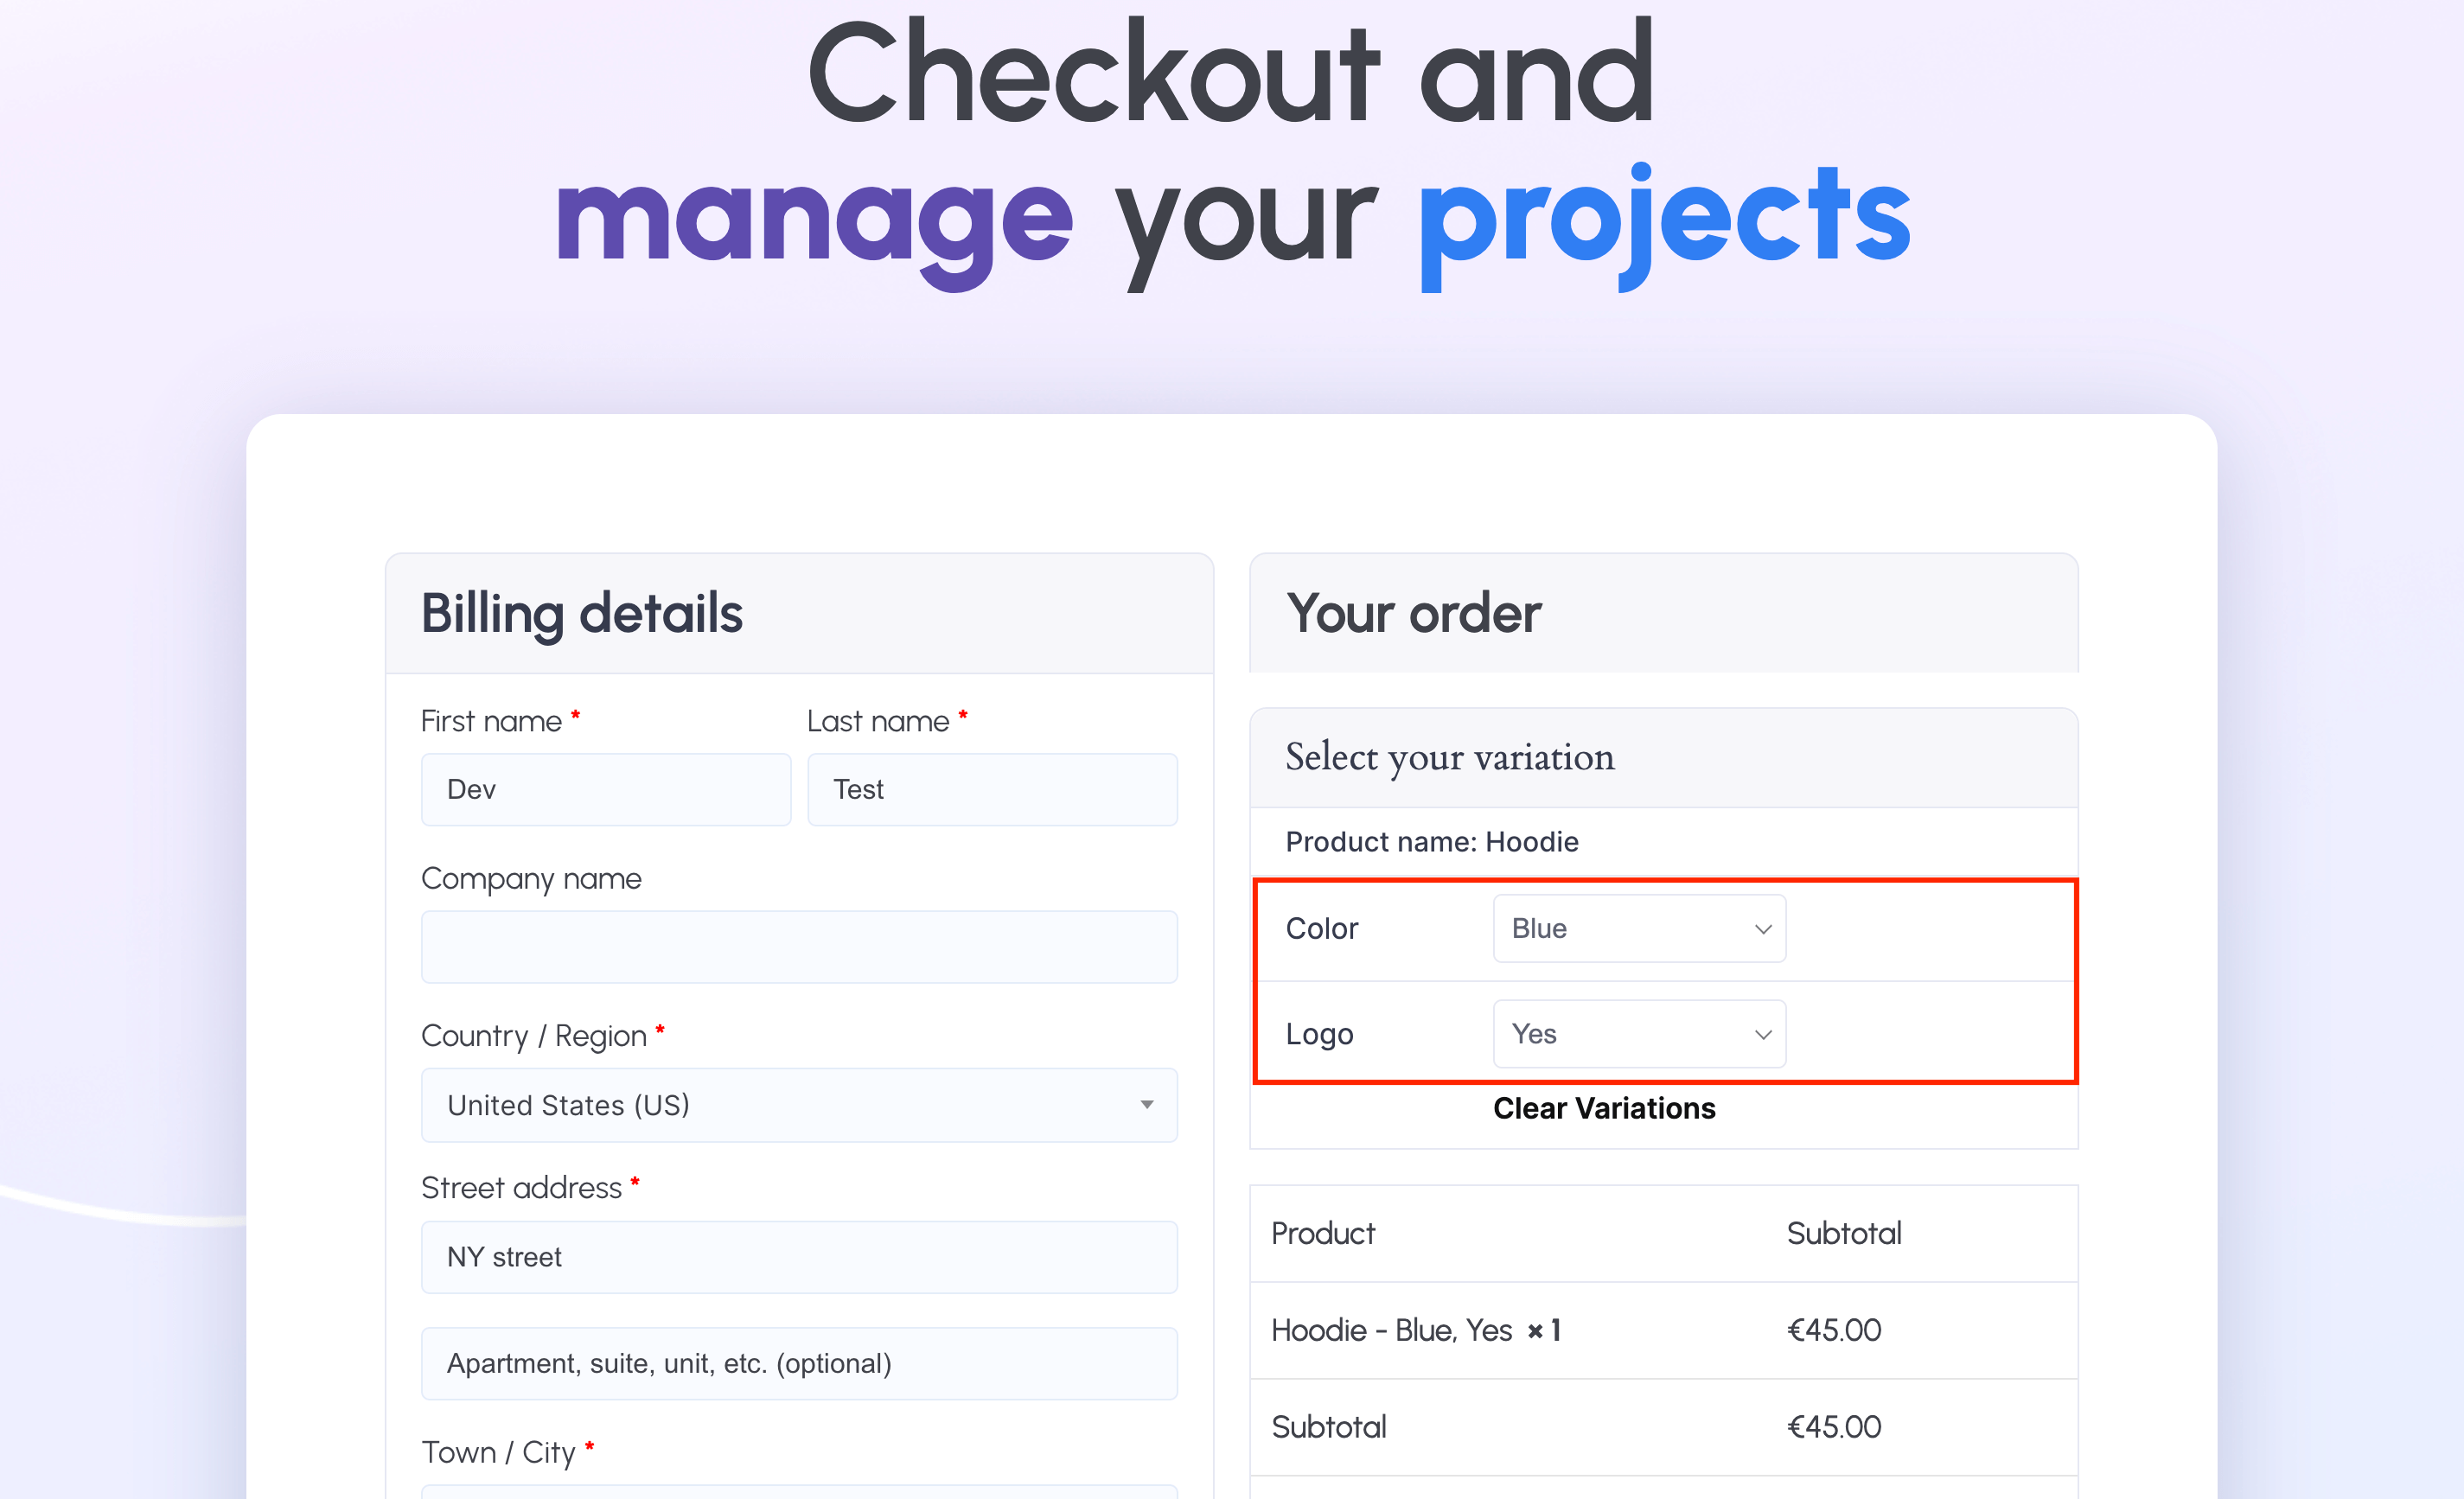Screen dimensions: 2464x1499
Task: Click the Logo Yes option dropdown
Action: (1637, 1033)
